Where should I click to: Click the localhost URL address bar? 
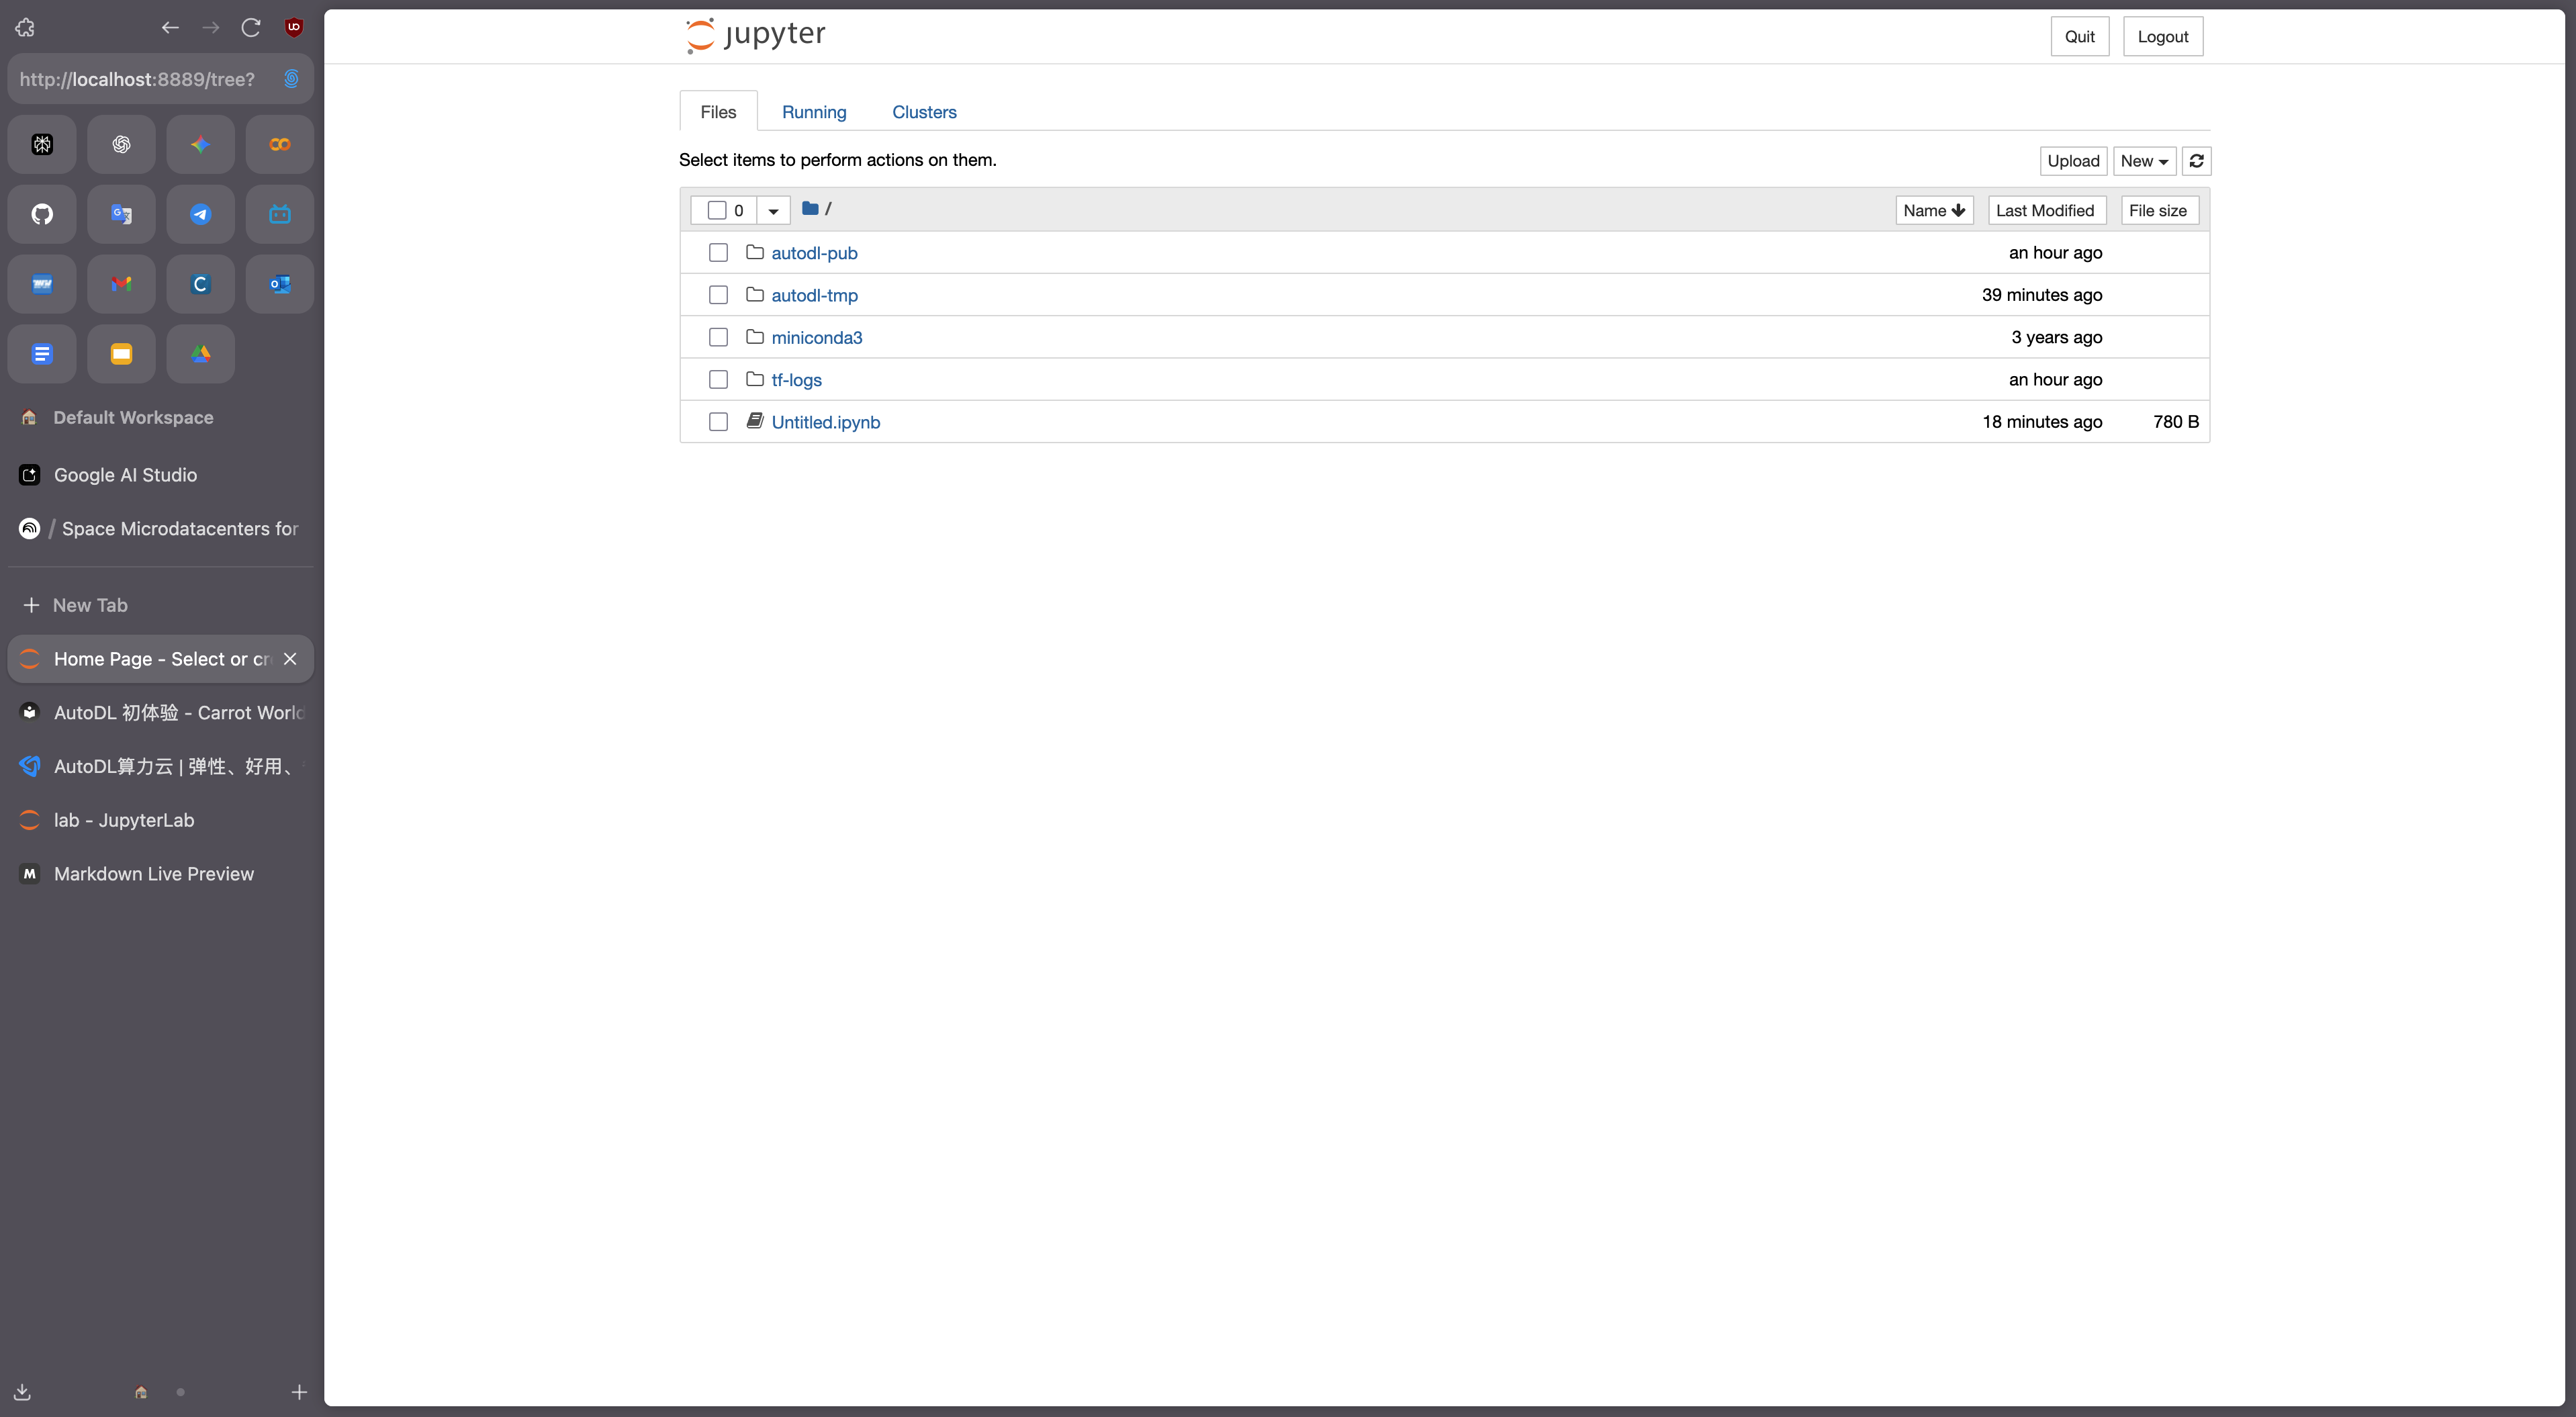tap(138, 79)
